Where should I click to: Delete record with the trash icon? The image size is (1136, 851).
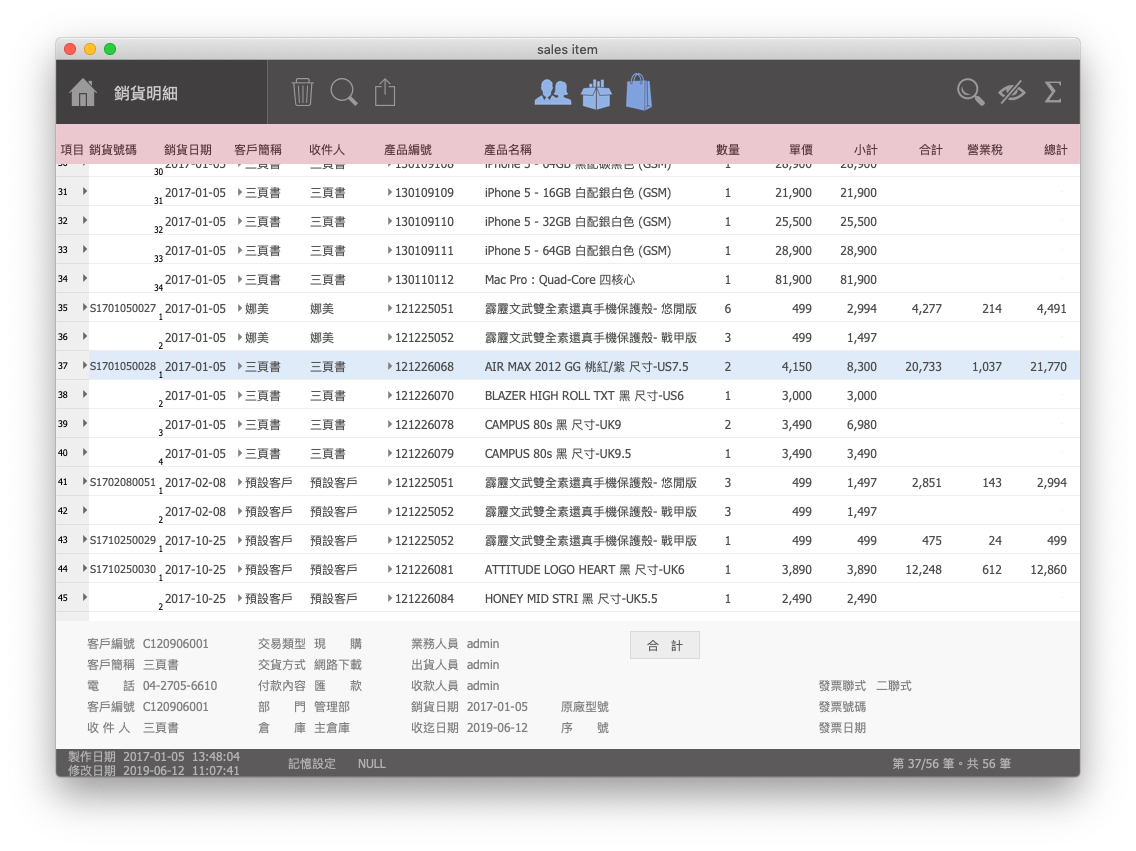click(x=303, y=93)
